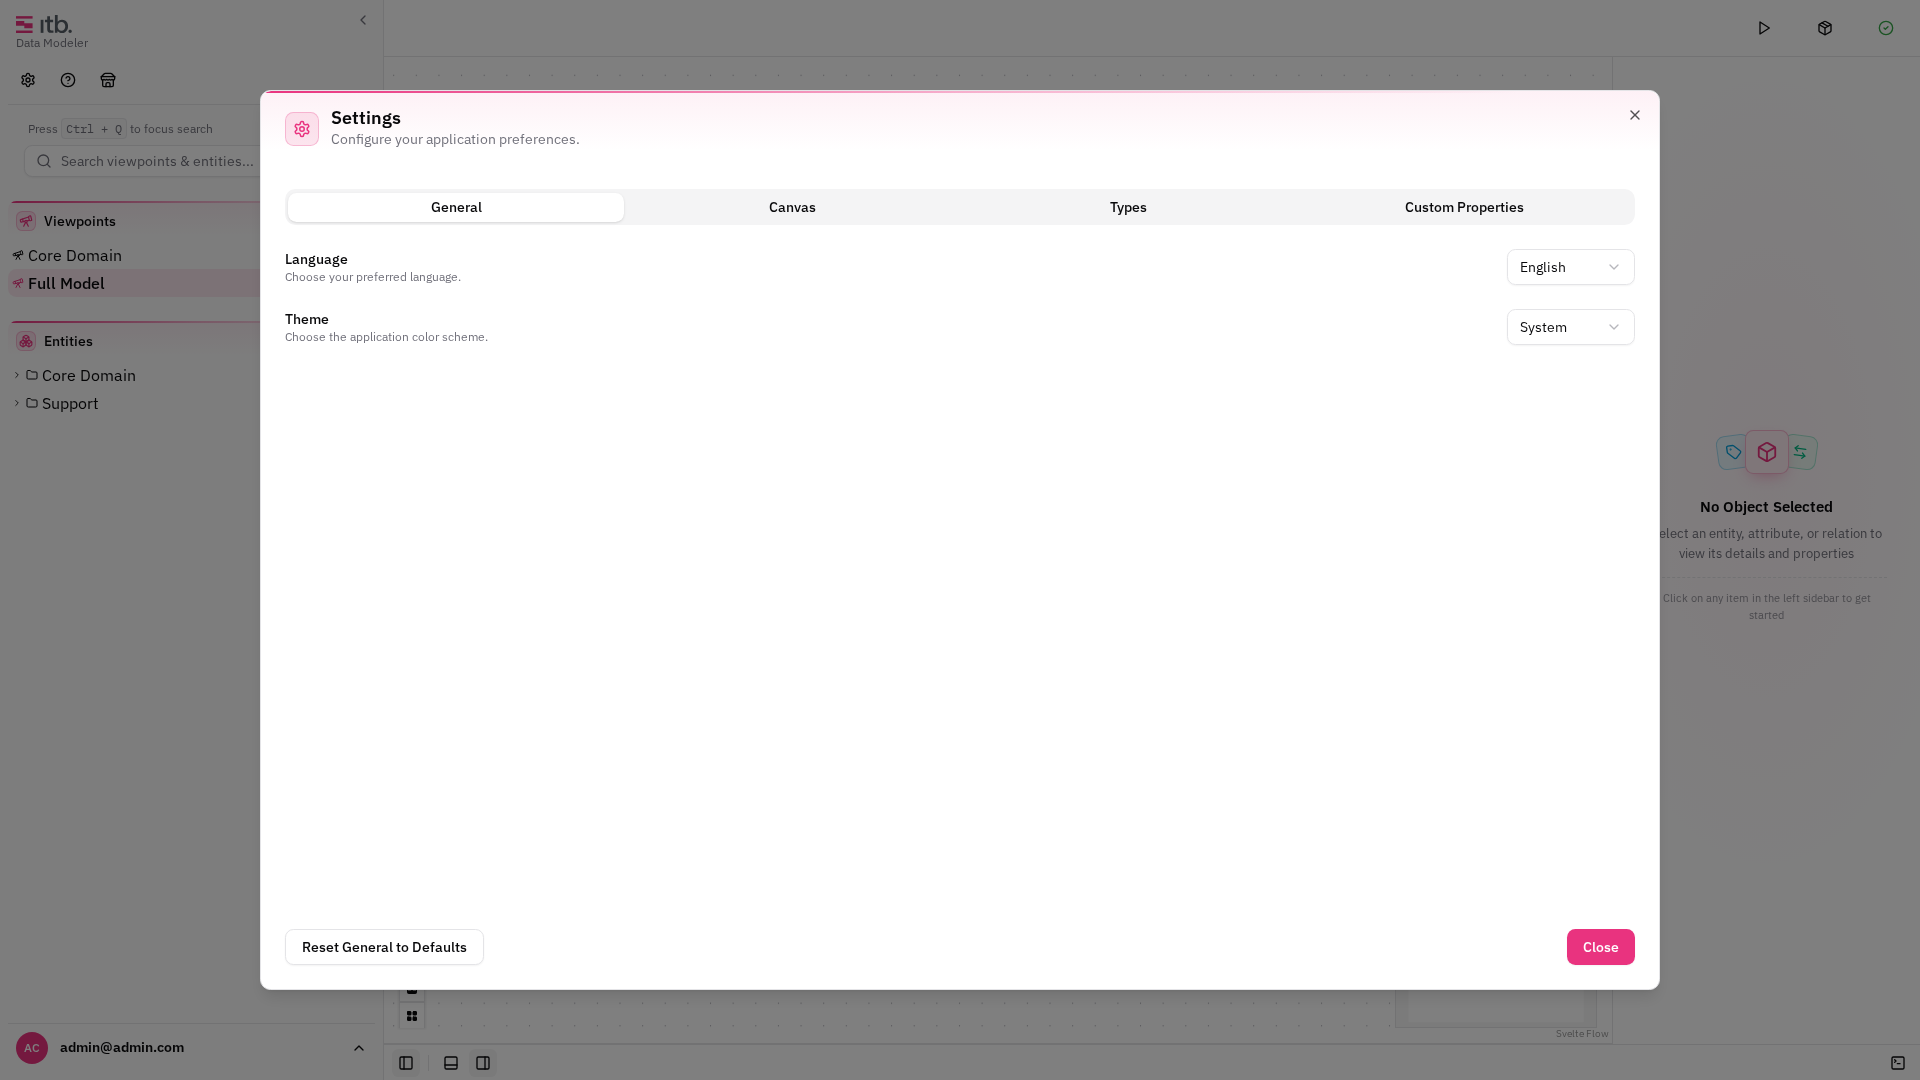Screen dimensions: 1920x1080
Task: Switch to the Custom Properties tab
Action: click(1464, 207)
